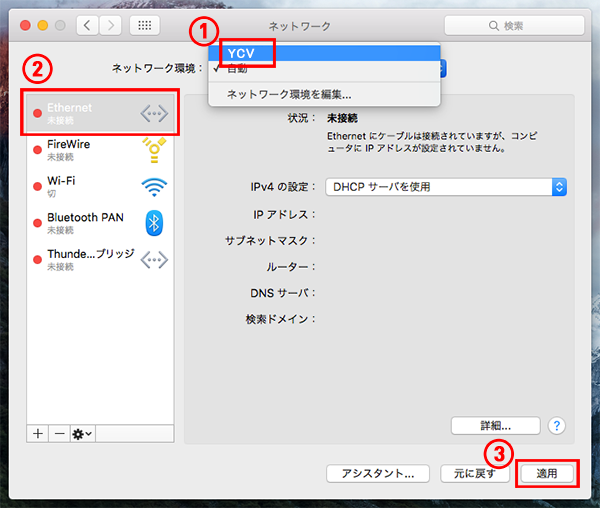Viewport: 600px width, 508px height.
Task: Click the FireWire yellow icon
Action: (x=154, y=150)
